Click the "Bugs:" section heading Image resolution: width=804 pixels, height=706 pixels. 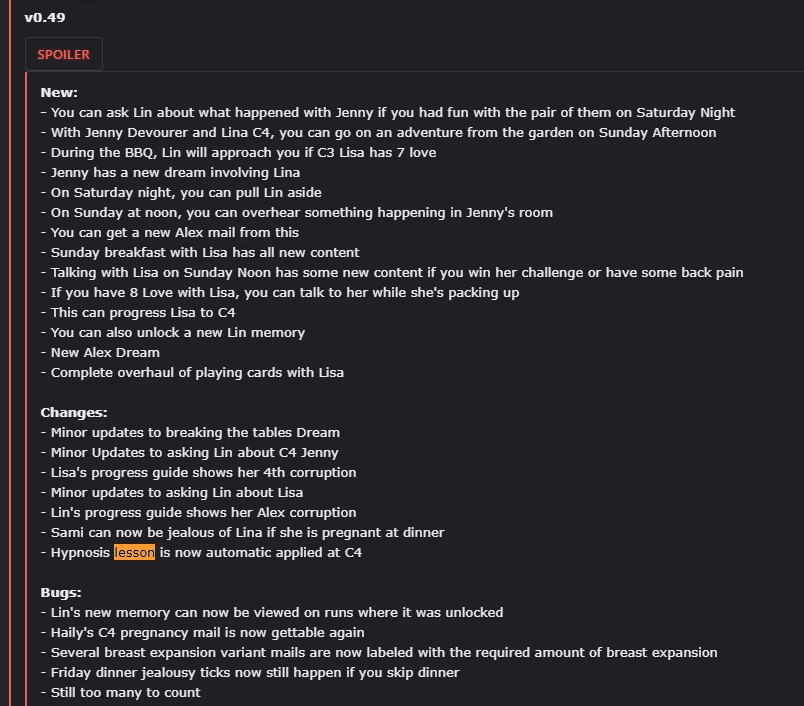61,592
